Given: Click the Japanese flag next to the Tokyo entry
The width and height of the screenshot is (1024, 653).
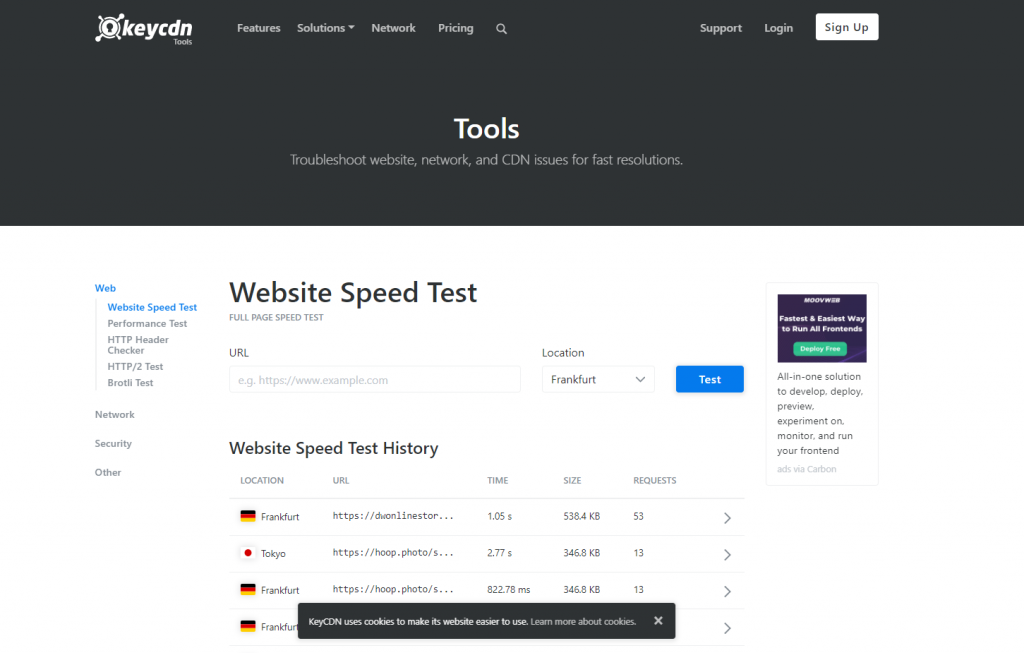Looking at the screenshot, I should (x=250, y=553).
